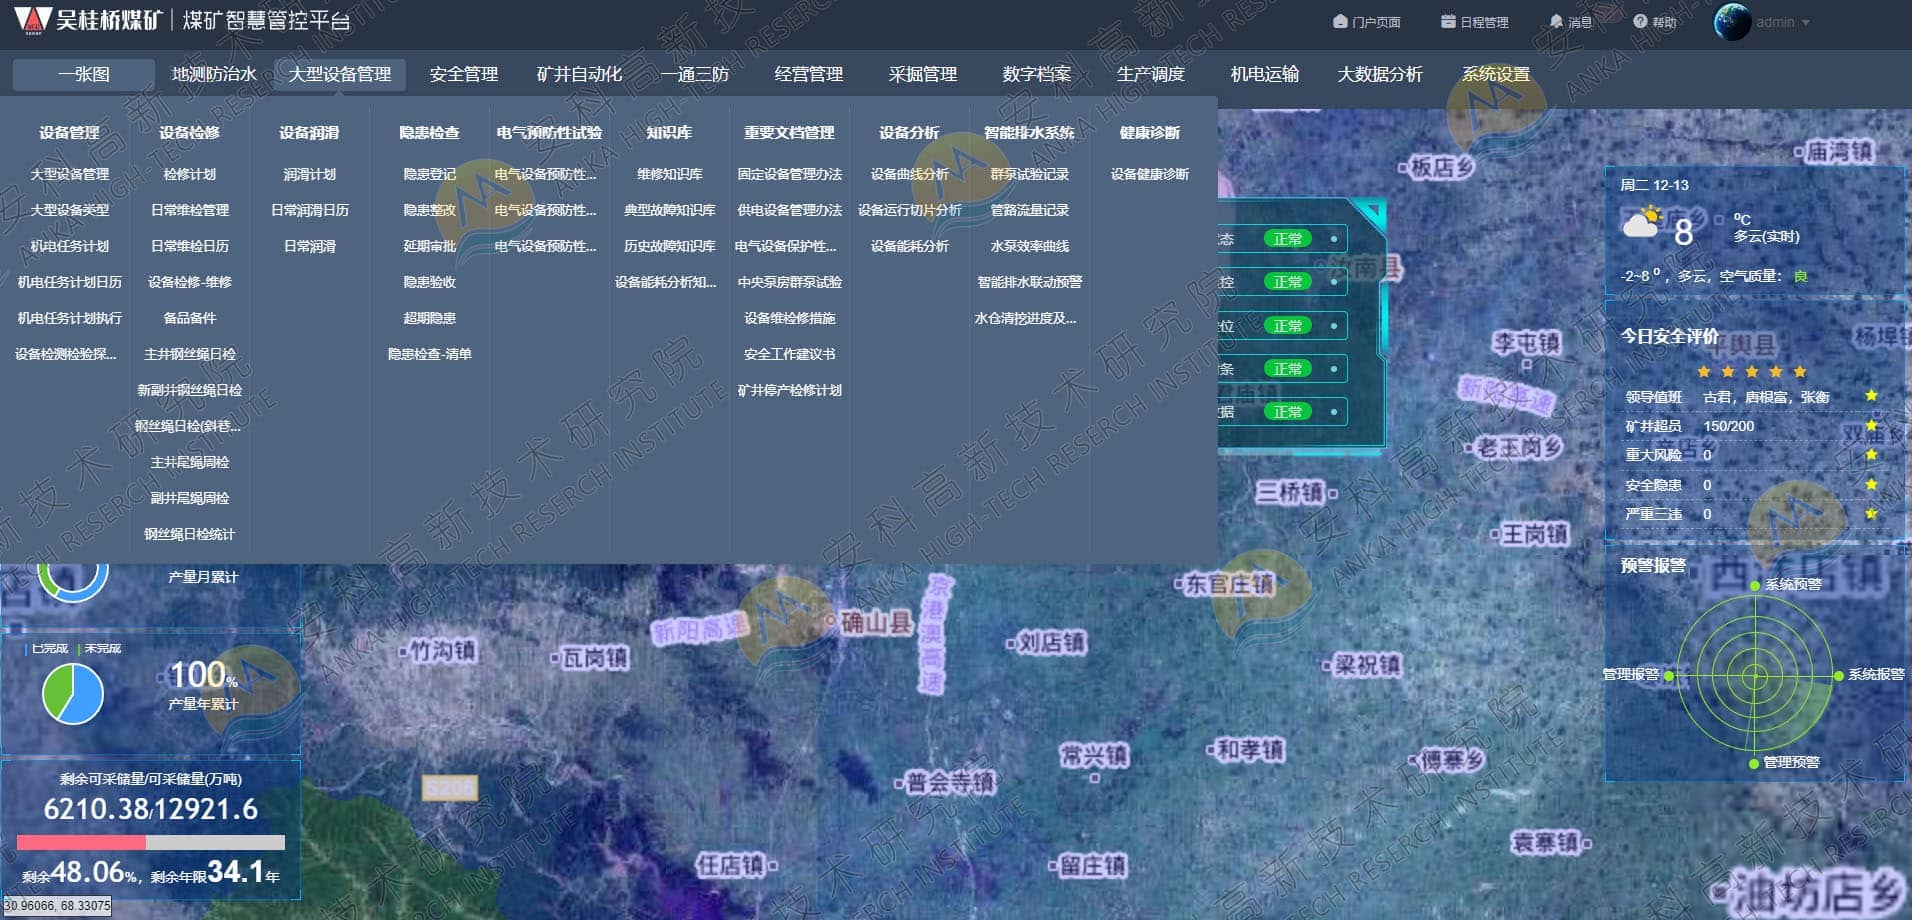This screenshot has height=920, width=1912.
Task: Expand the admin account dropdown arrow
Action: (1806, 22)
